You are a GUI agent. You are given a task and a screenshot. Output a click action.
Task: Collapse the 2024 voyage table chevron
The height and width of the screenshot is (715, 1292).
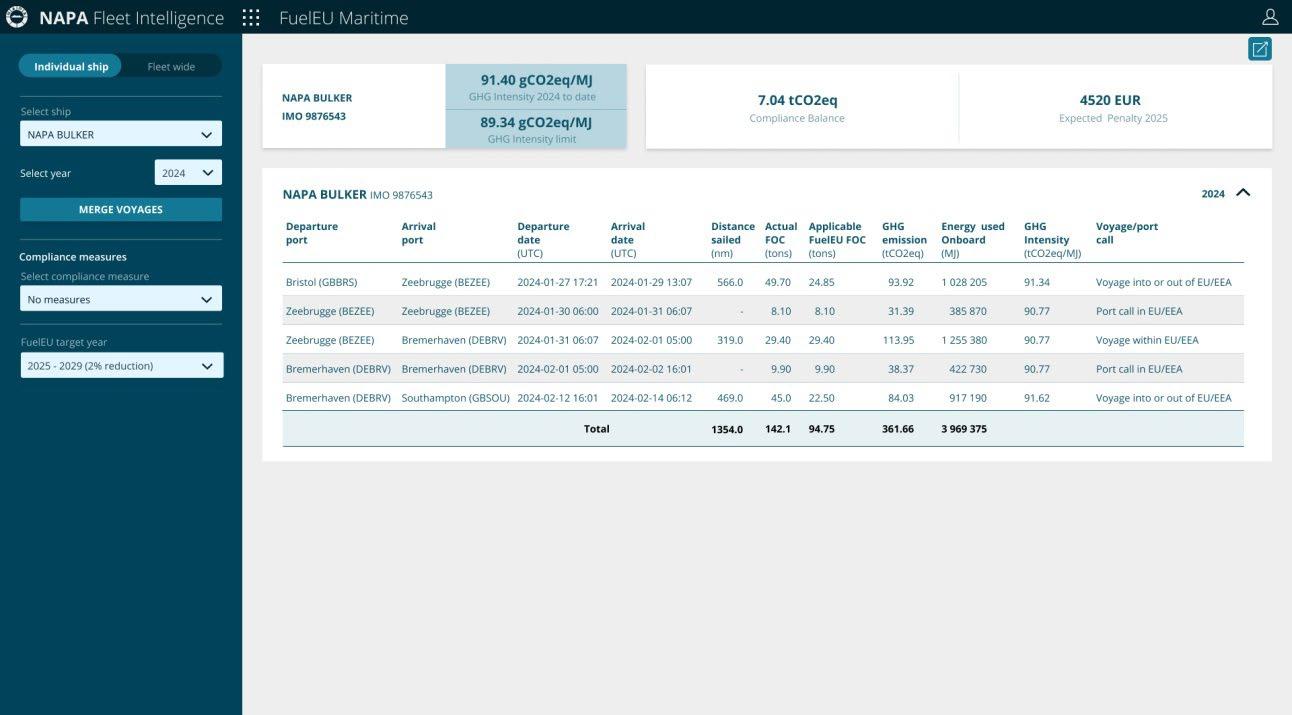[1243, 193]
